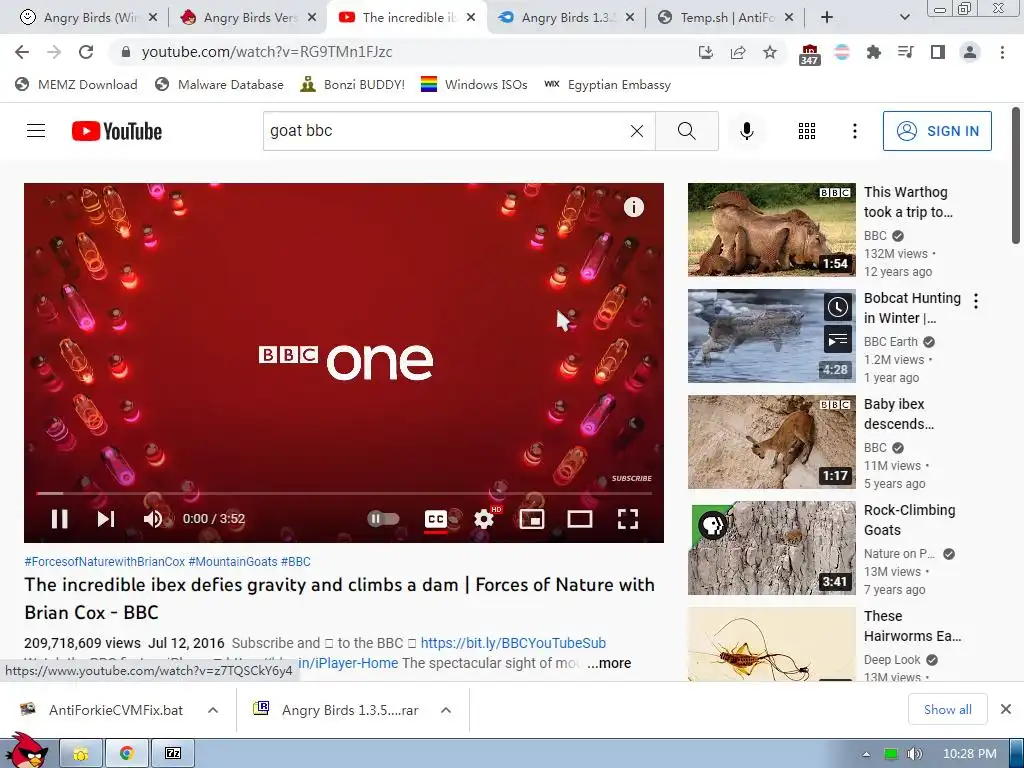Open 7-Zip in the taskbar
Image resolution: width=1024 pixels, height=768 pixels.
click(173, 754)
